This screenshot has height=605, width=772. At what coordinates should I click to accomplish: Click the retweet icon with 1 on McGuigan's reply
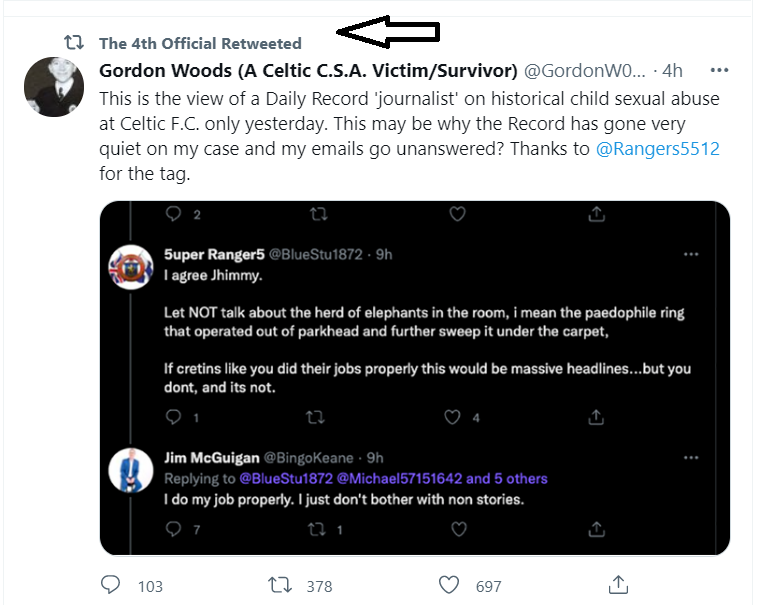pos(316,530)
